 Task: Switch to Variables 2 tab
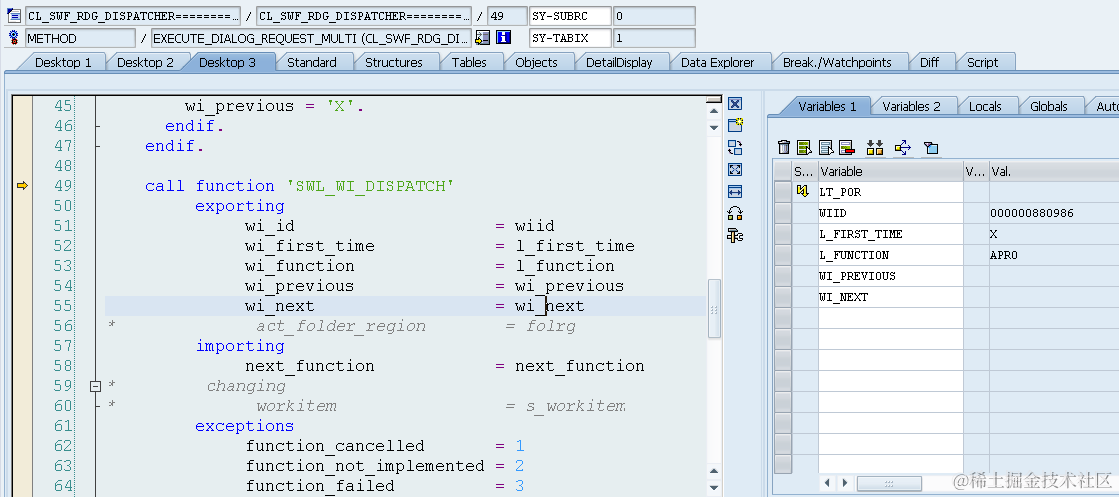pos(911,106)
